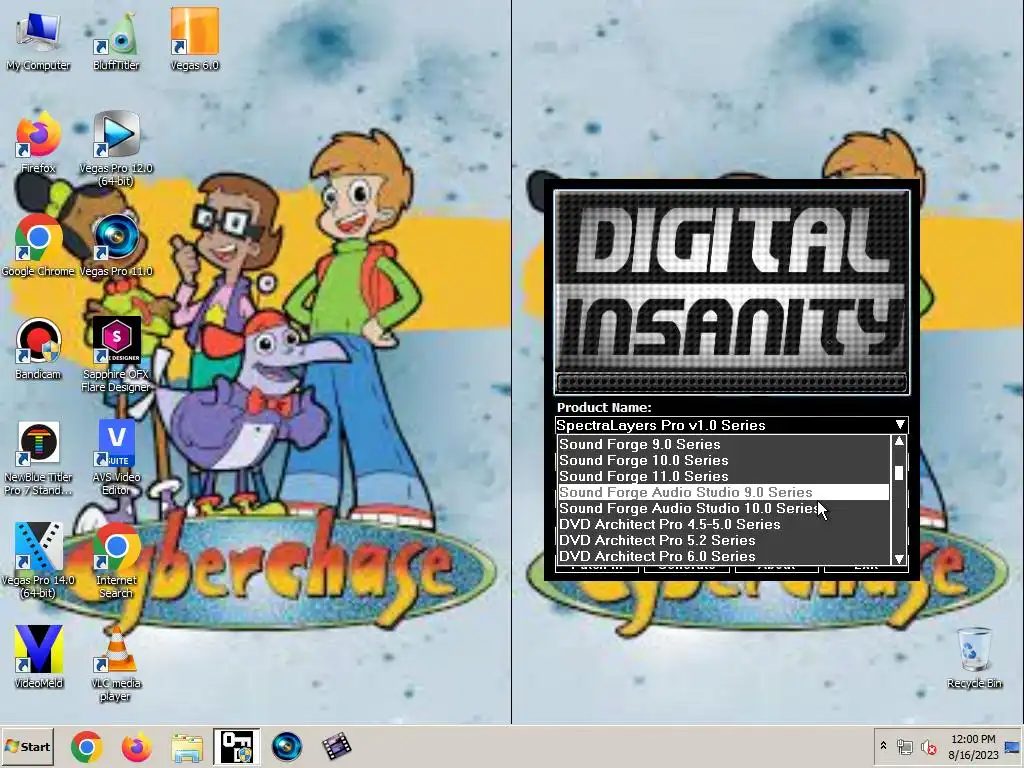Open Firefox from the taskbar
Viewport: 1024px width, 768px height.
[x=136, y=747]
